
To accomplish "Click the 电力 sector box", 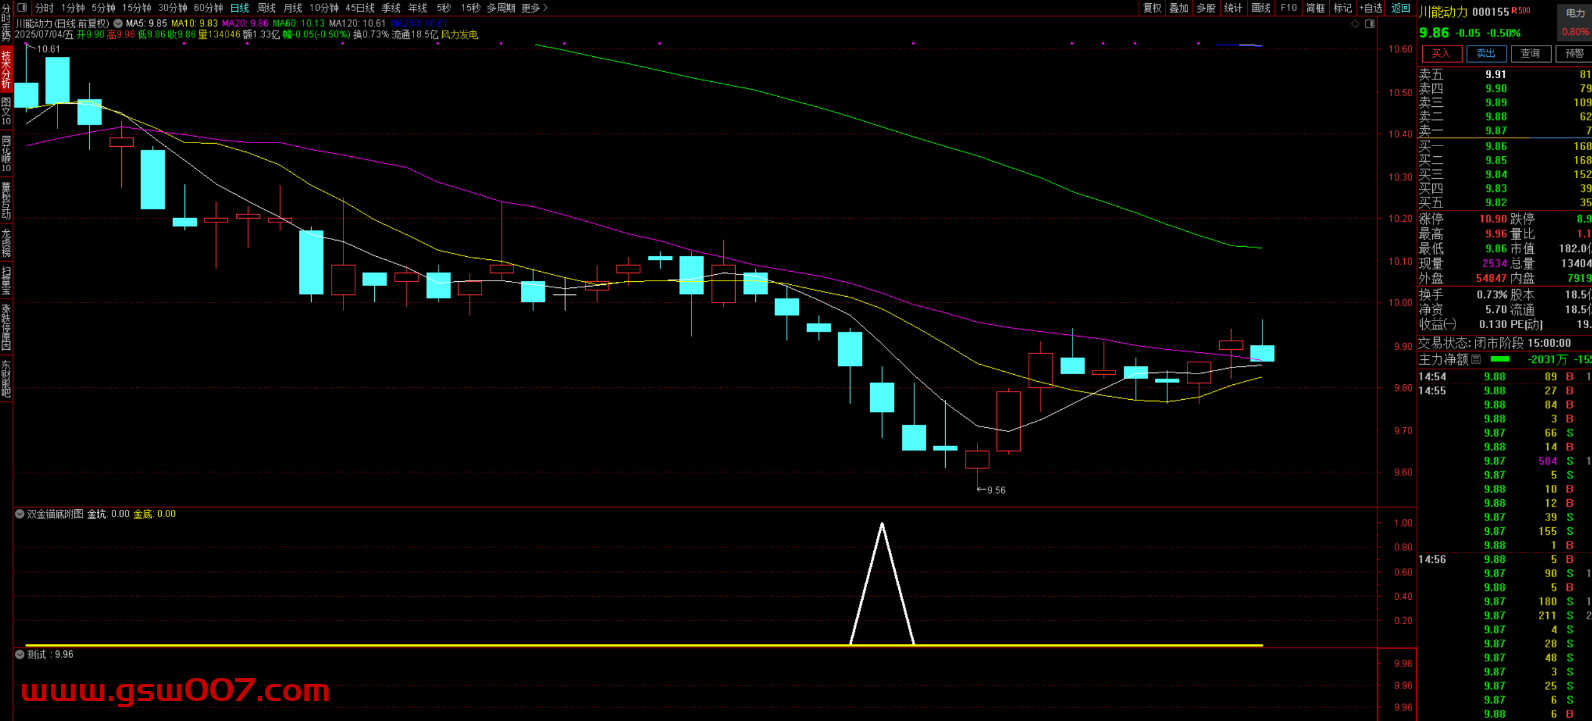I will pyautogui.click(x=1575, y=13).
